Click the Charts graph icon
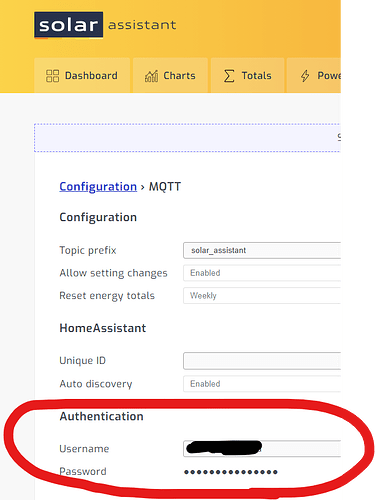 [151, 76]
